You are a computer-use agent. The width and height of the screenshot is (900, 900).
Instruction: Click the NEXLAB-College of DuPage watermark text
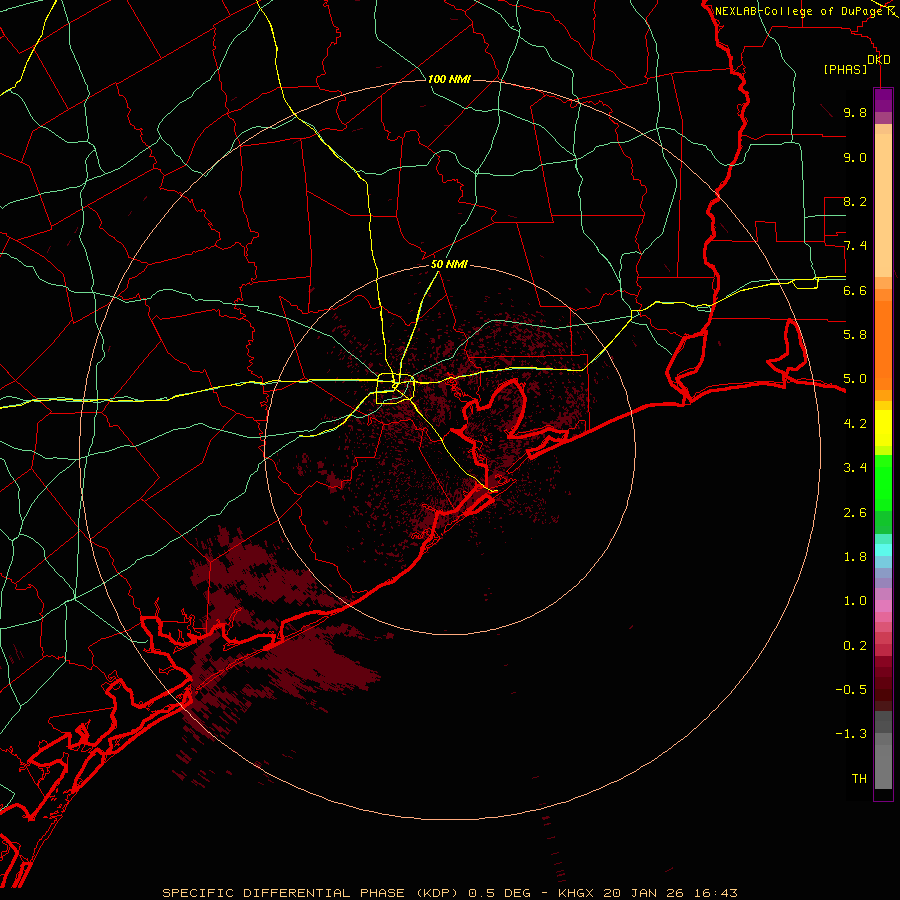[800, 11]
